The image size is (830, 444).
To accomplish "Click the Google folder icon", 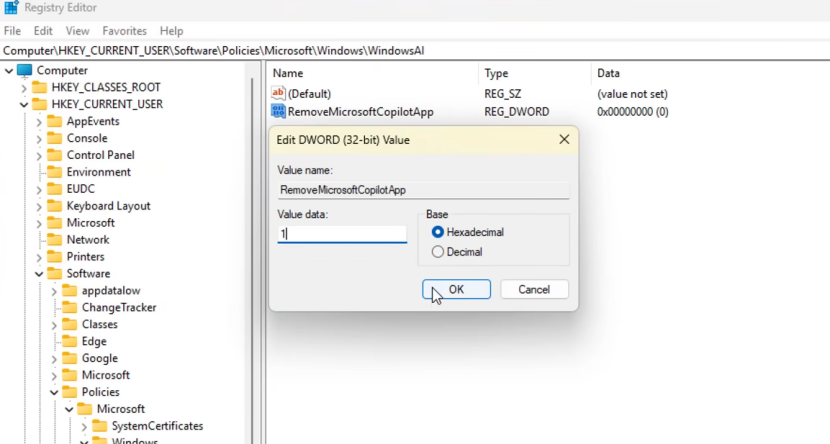I will pyautogui.click(x=69, y=358).
